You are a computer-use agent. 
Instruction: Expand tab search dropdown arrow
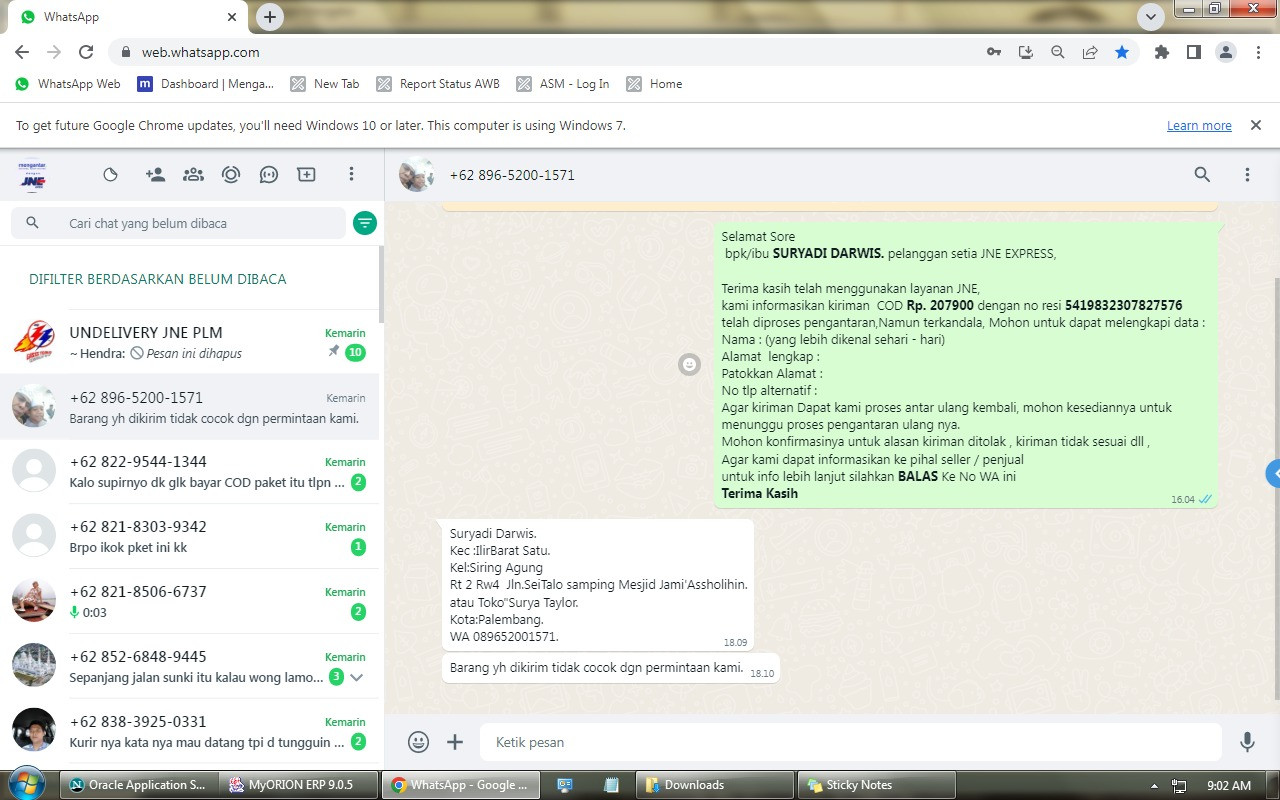[1151, 17]
